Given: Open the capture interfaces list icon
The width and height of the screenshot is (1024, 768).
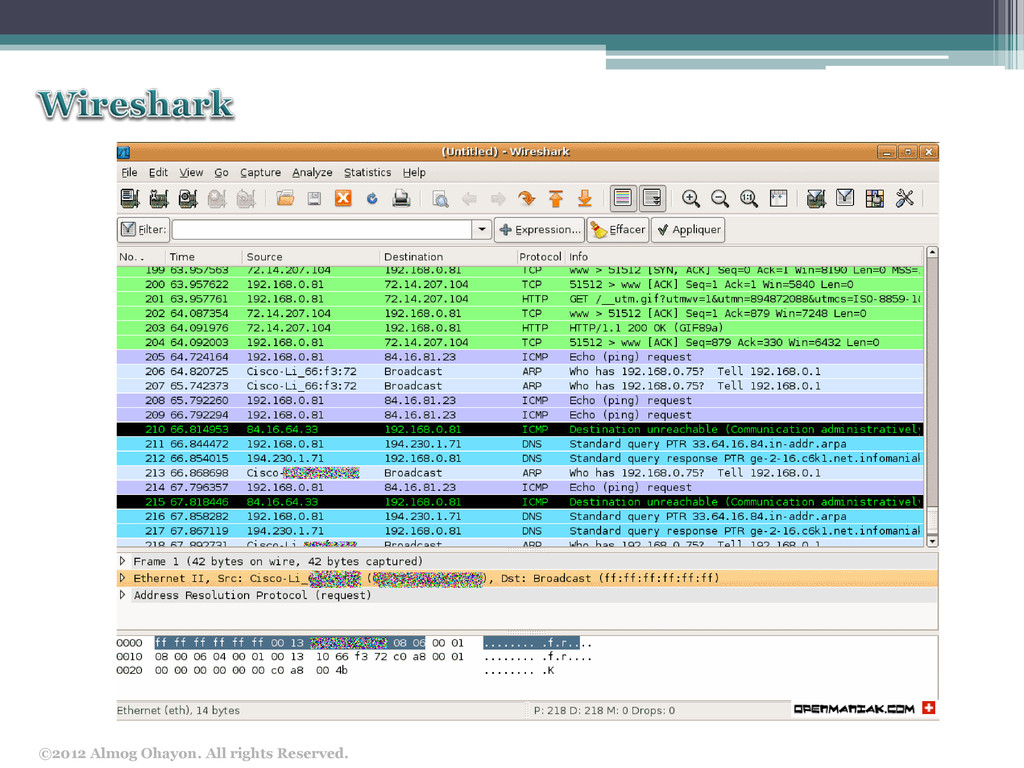Looking at the screenshot, I should 130,198.
